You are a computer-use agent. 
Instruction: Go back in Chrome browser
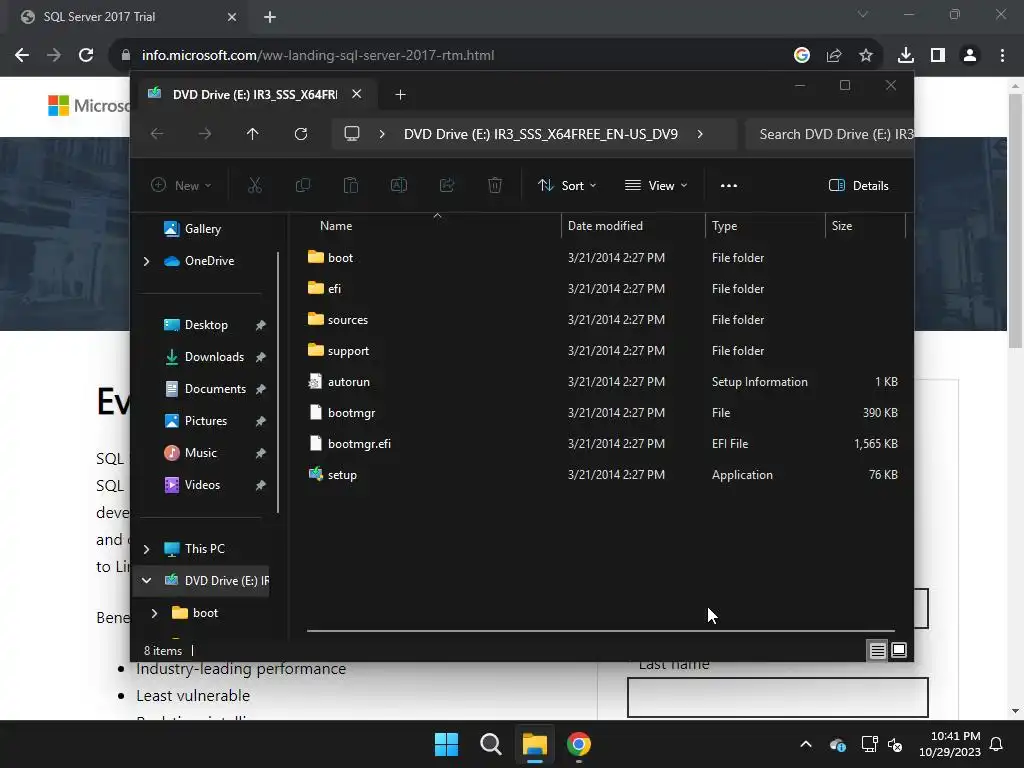point(22,56)
